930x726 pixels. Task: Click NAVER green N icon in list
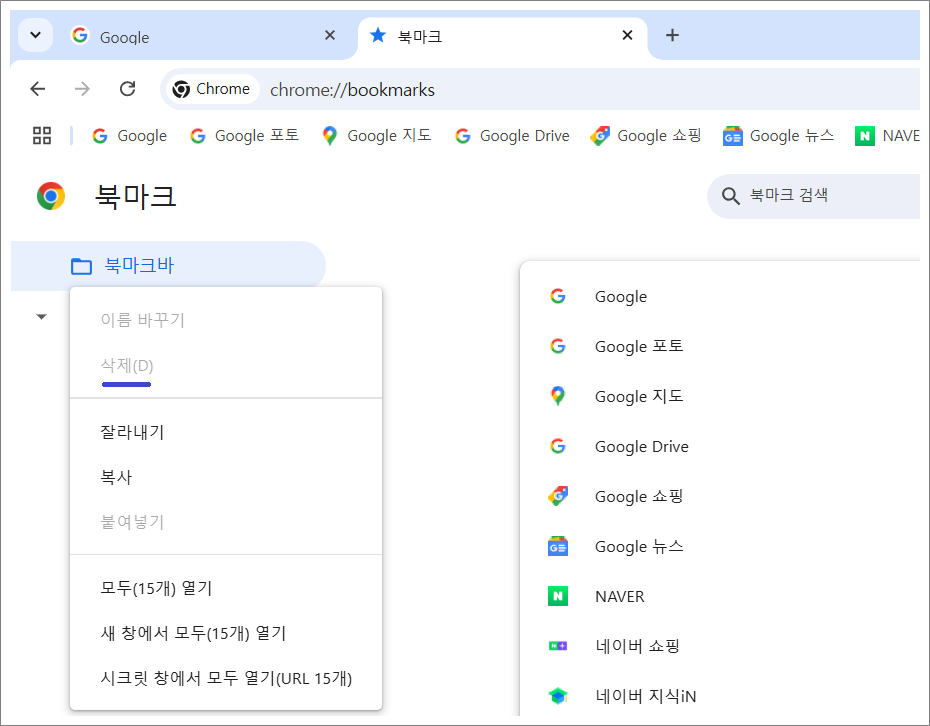click(x=558, y=596)
